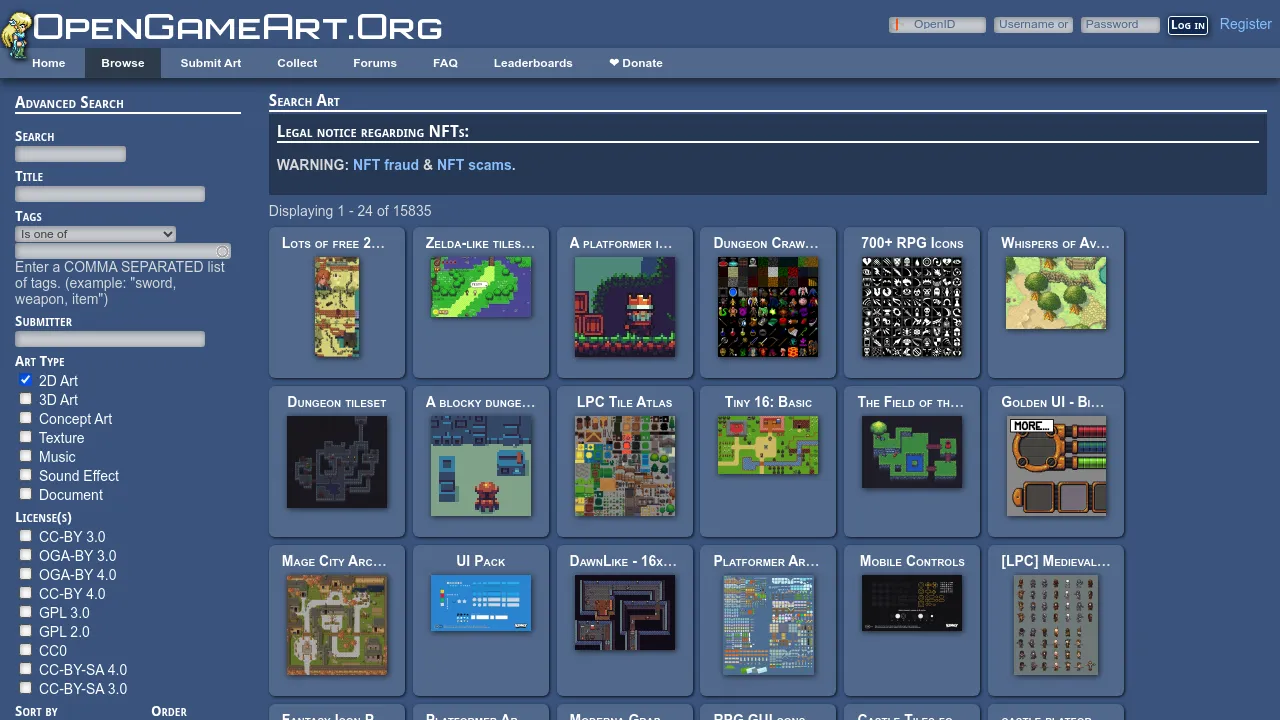
Task: Check the CC0 license checkbox
Action: tap(25, 650)
